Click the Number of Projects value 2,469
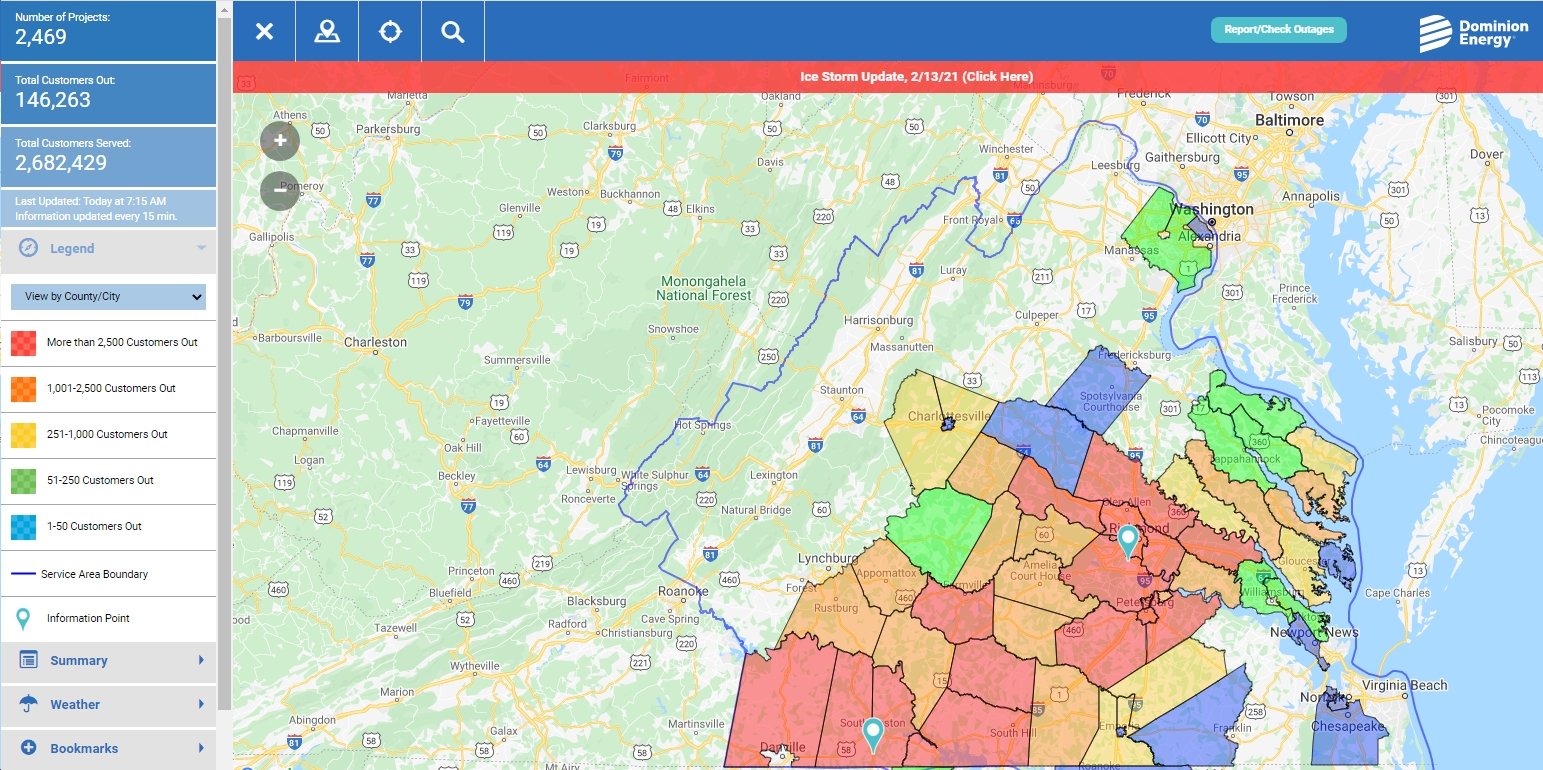This screenshot has height=770, width=1543. pos(41,38)
